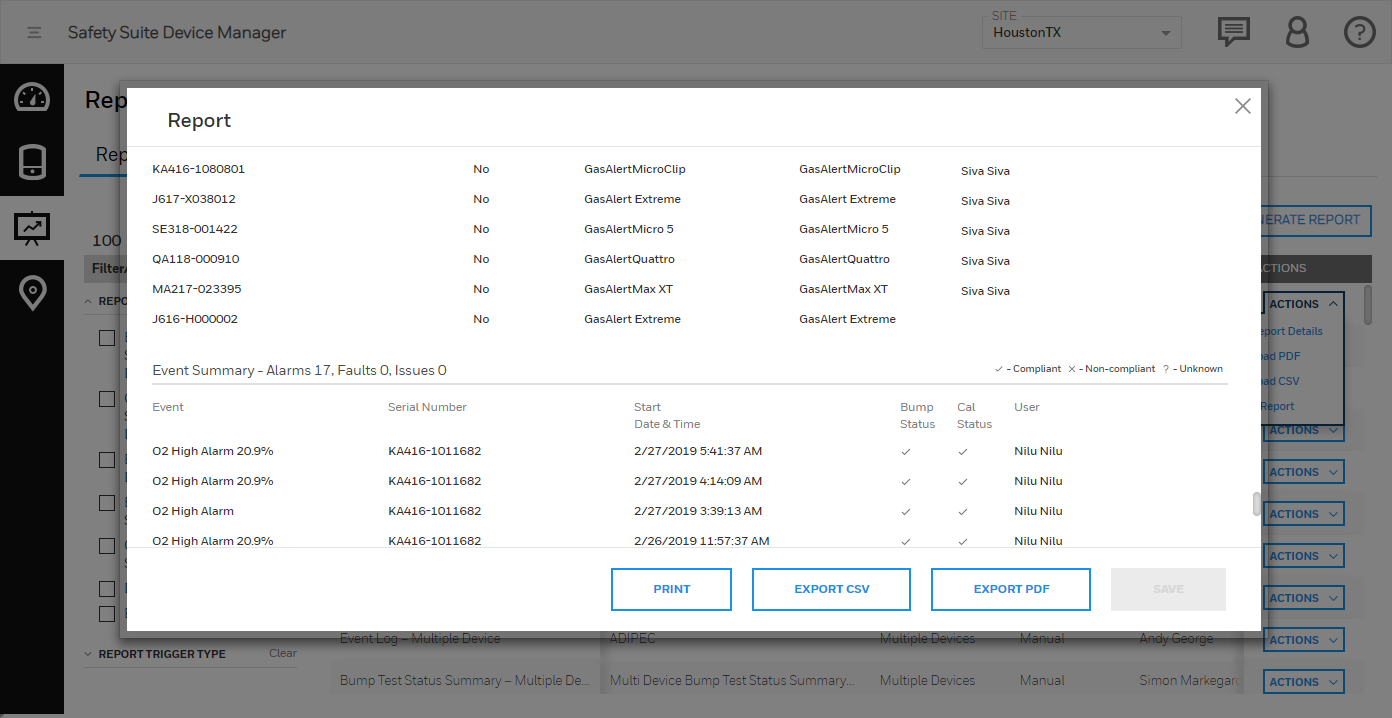The image size is (1392, 718).
Task: Open the help question mark icon
Action: 1359,31
